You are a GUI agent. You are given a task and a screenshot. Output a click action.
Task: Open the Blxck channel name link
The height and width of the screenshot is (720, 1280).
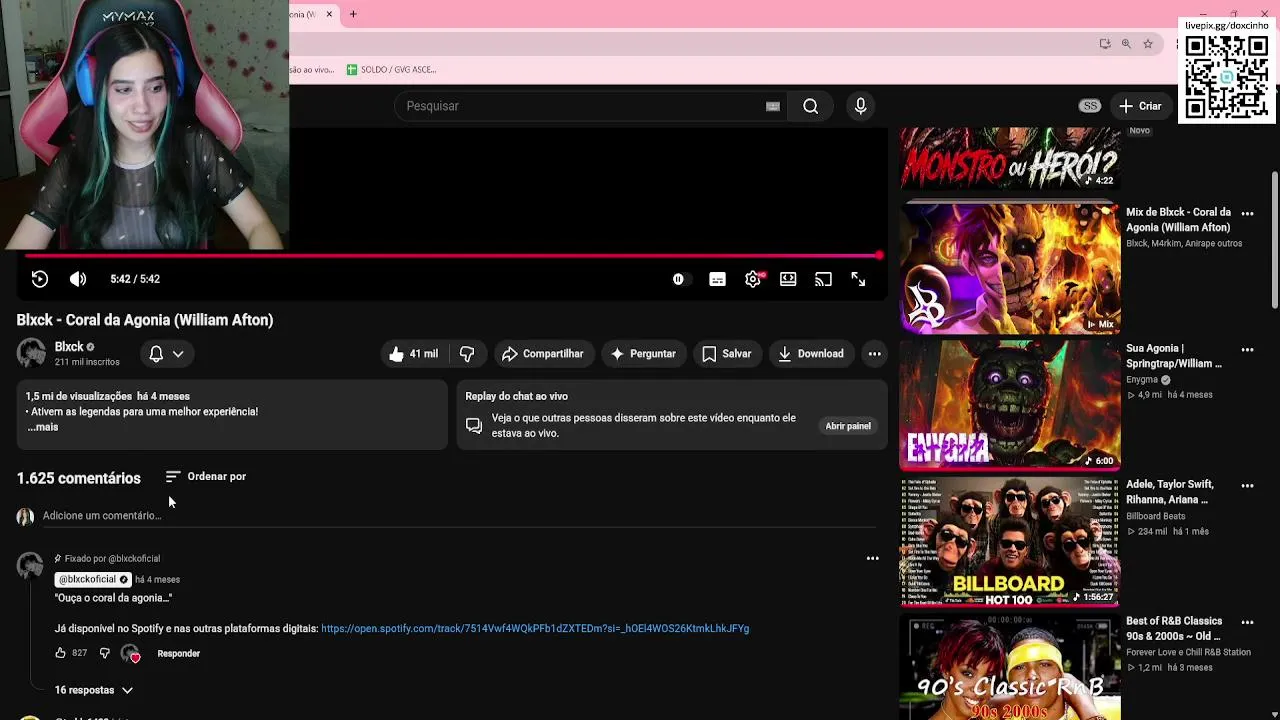click(x=69, y=347)
